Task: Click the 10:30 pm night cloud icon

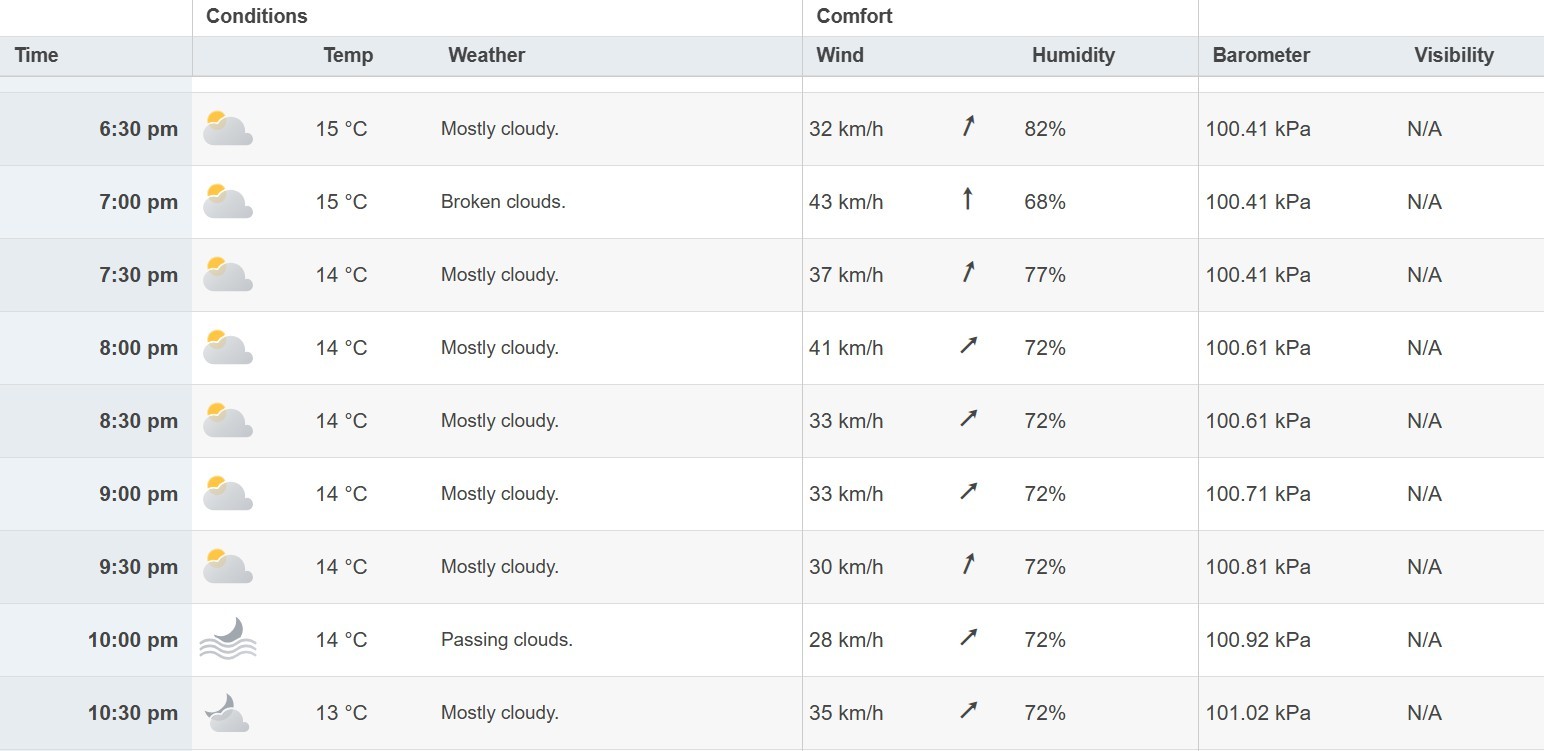Action: [227, 713]
